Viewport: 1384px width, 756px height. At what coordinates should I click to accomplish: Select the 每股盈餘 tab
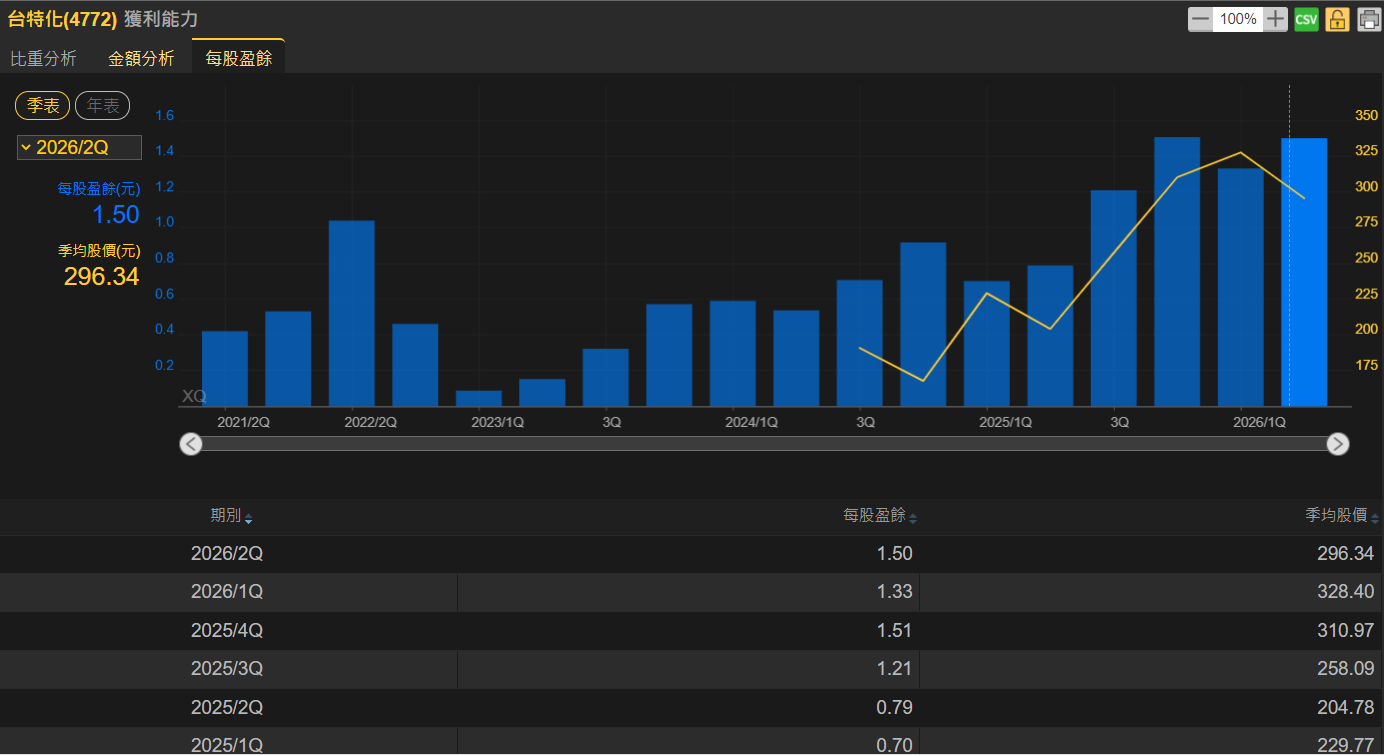238,58
